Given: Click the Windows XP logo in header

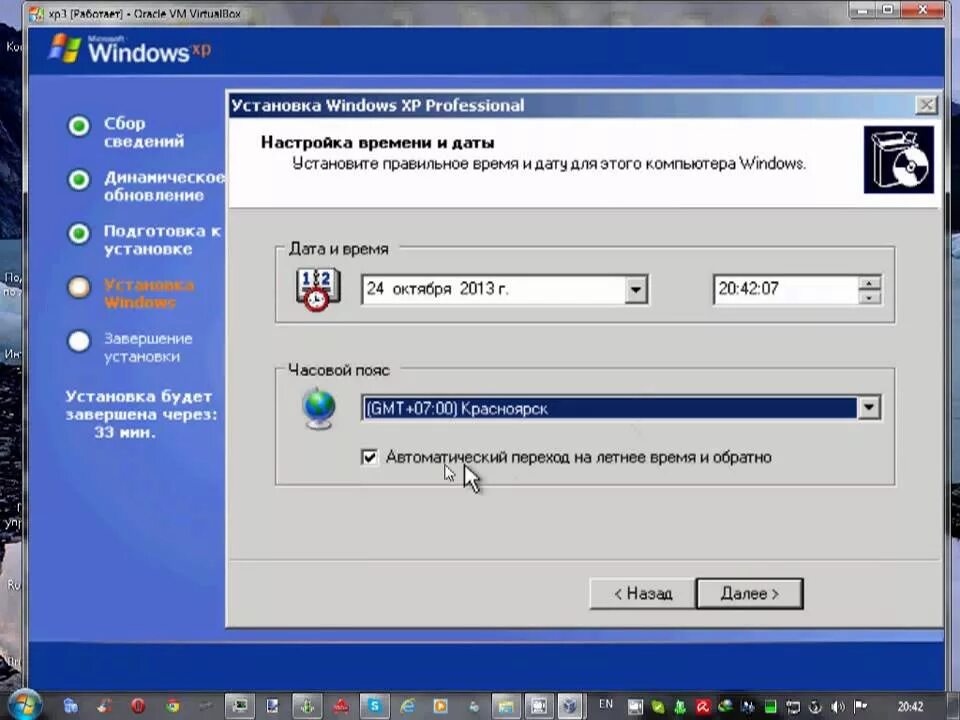Looking at the screenshot, I should (130, 50).
